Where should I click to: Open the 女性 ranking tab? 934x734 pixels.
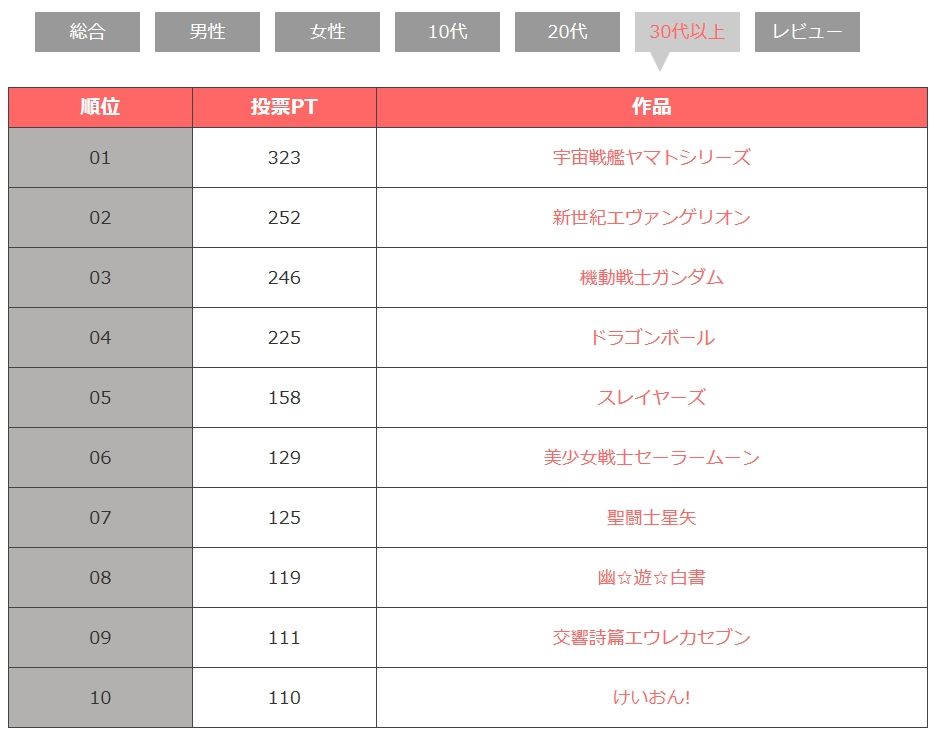[x=327, y=32]
